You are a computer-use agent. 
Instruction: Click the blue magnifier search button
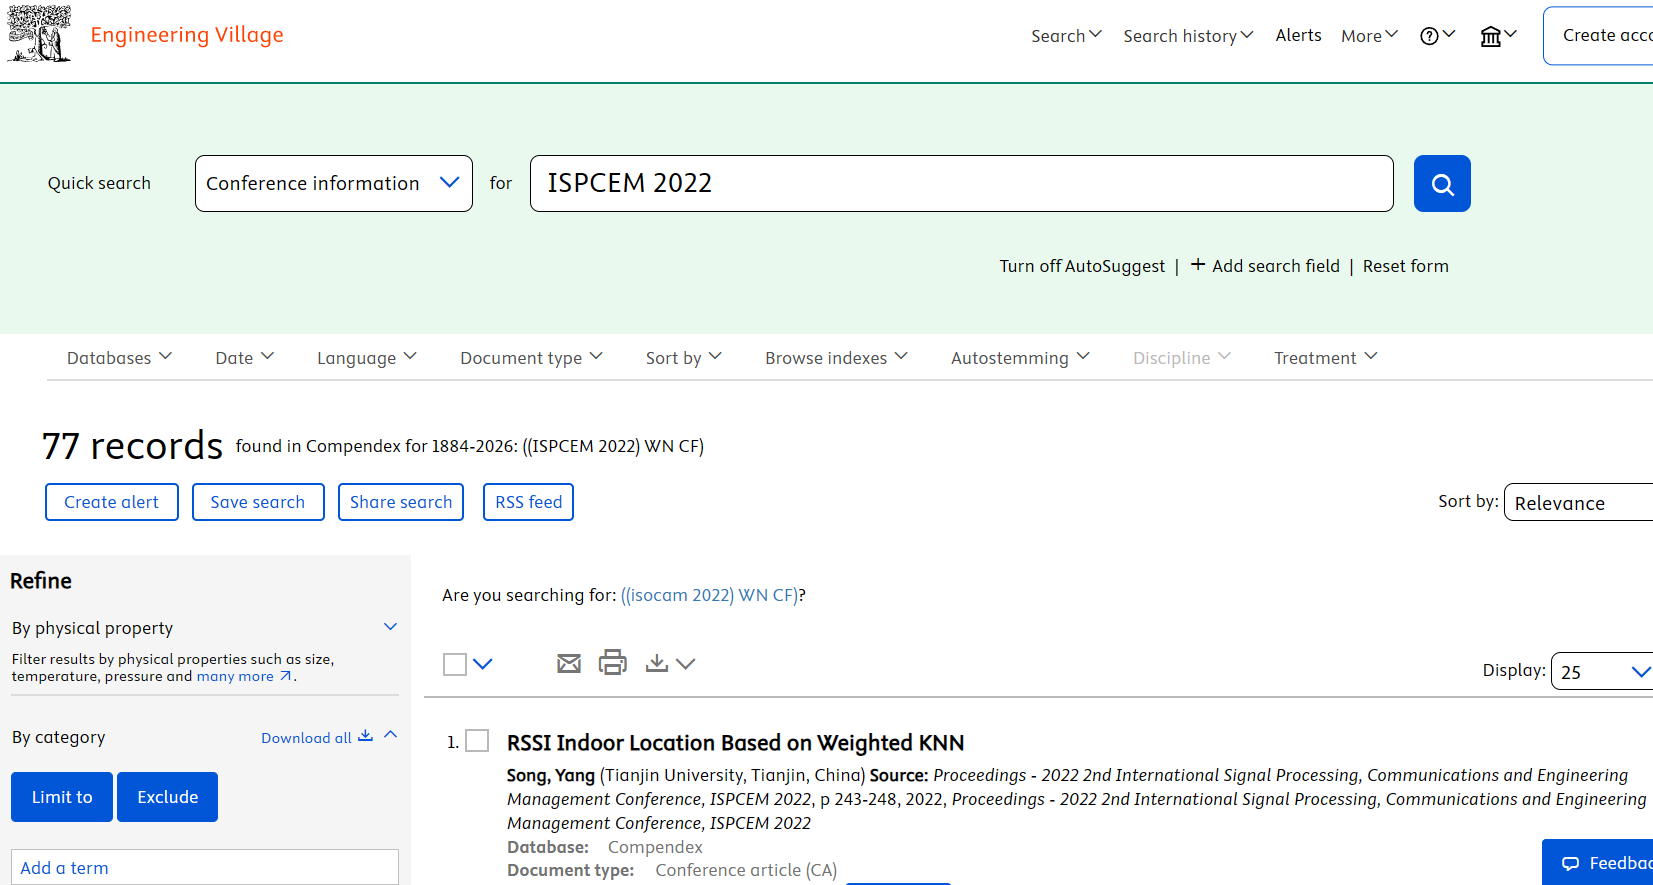click(1442, 183)
